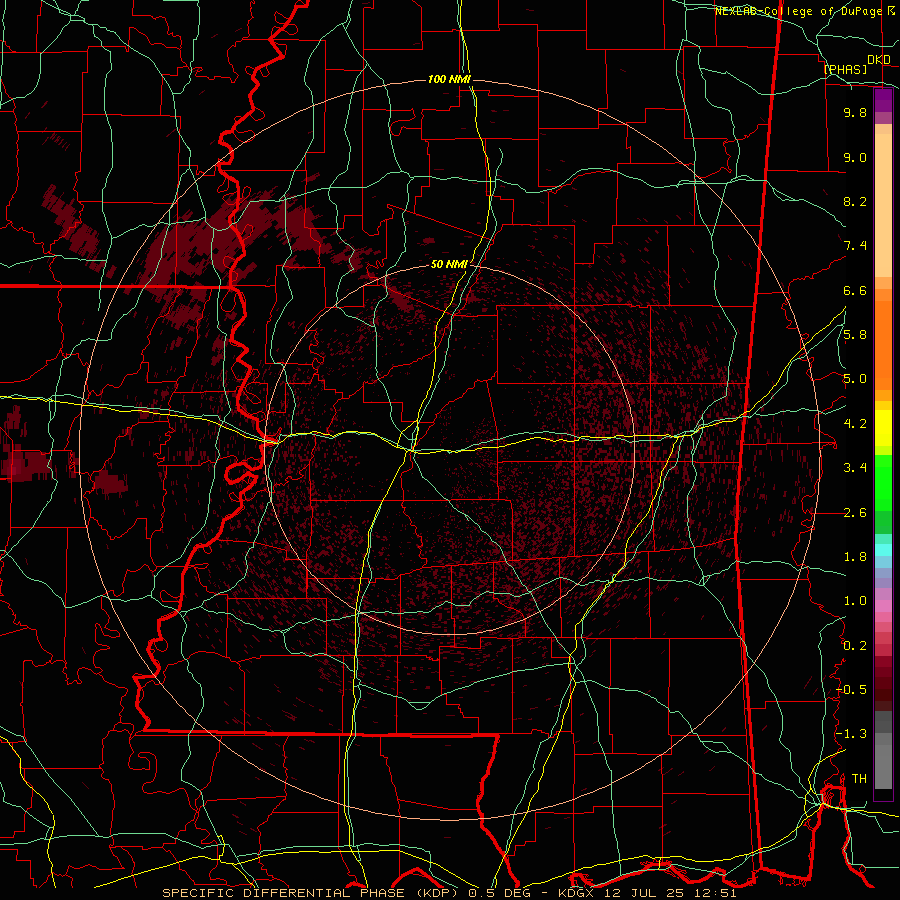Screen dimensions: 900x900
Task: Click the 3.4 scale value
Action: [x=855, y=468]
